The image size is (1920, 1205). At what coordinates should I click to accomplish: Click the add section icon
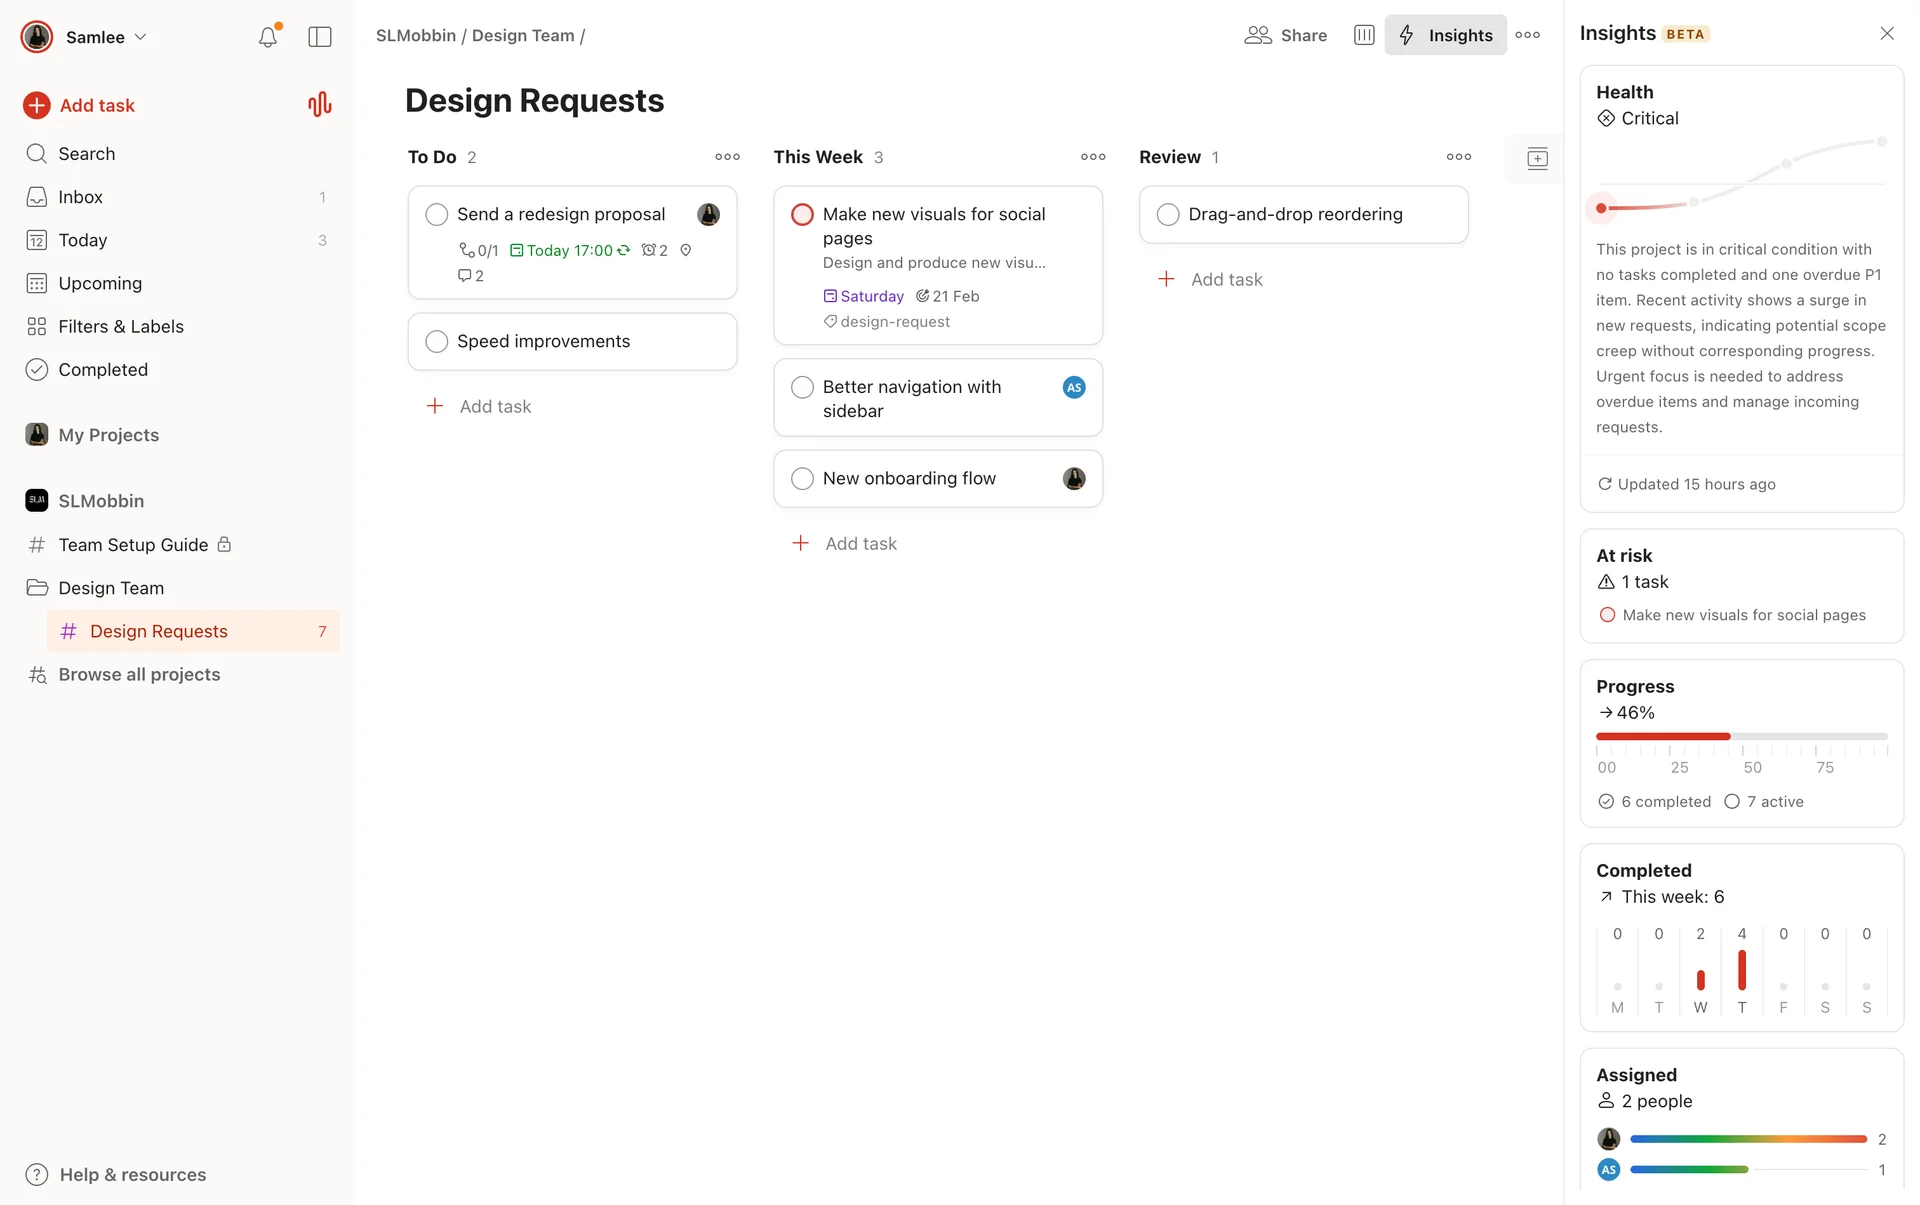tap(1537, 158)
